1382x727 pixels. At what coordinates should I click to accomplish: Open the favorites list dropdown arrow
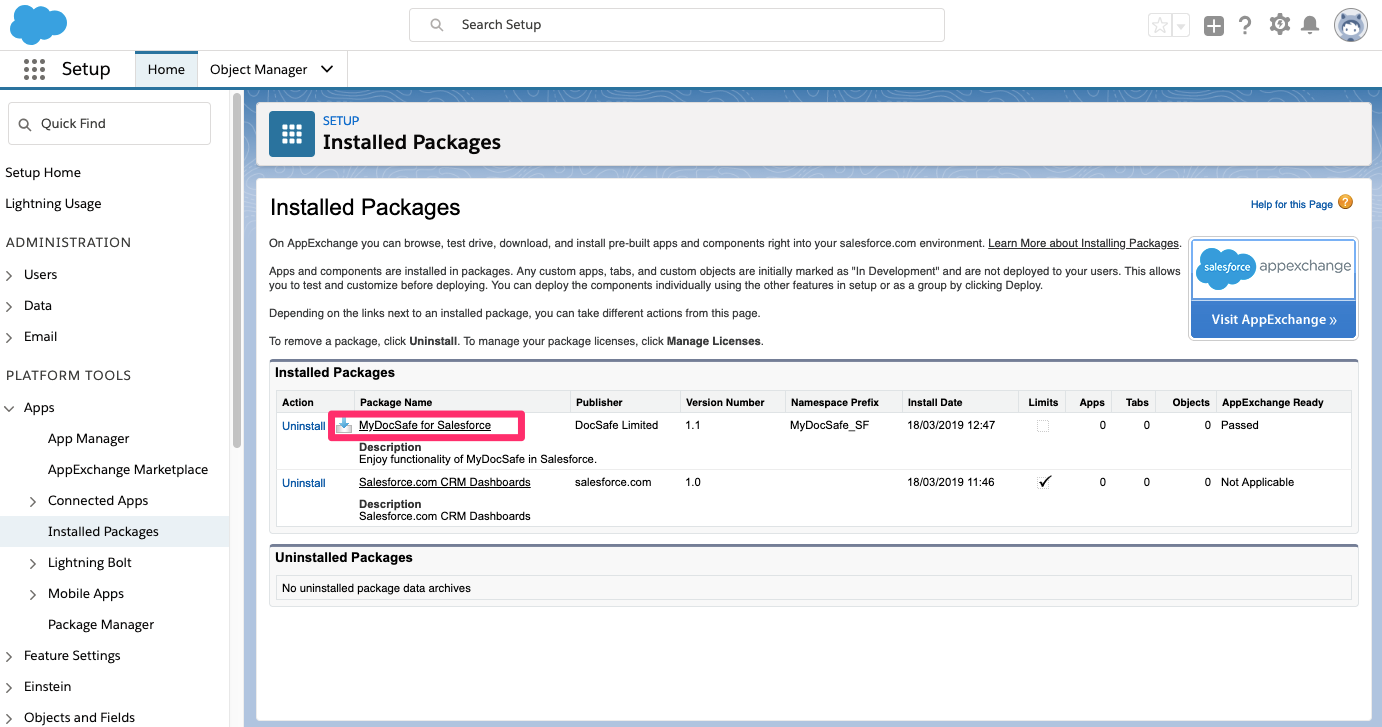click(1181, 26)
